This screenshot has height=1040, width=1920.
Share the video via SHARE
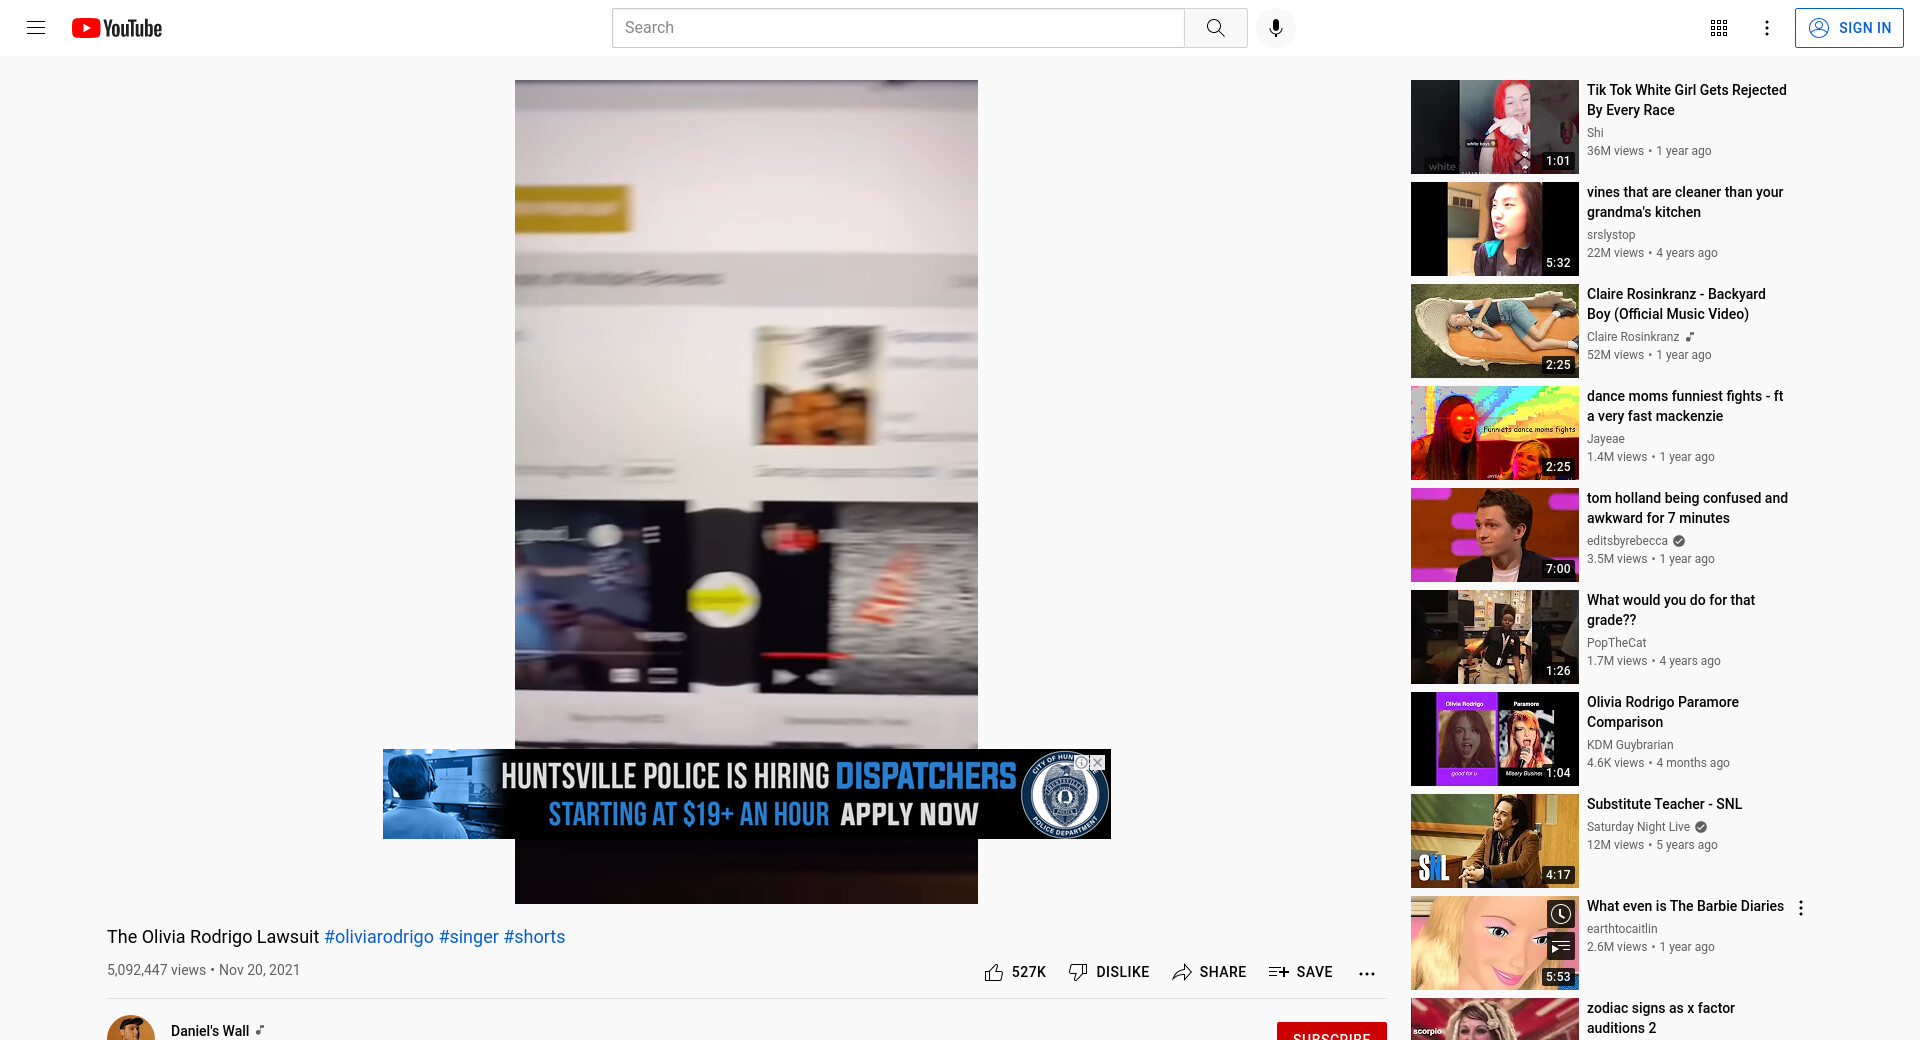coord(1209,972)
